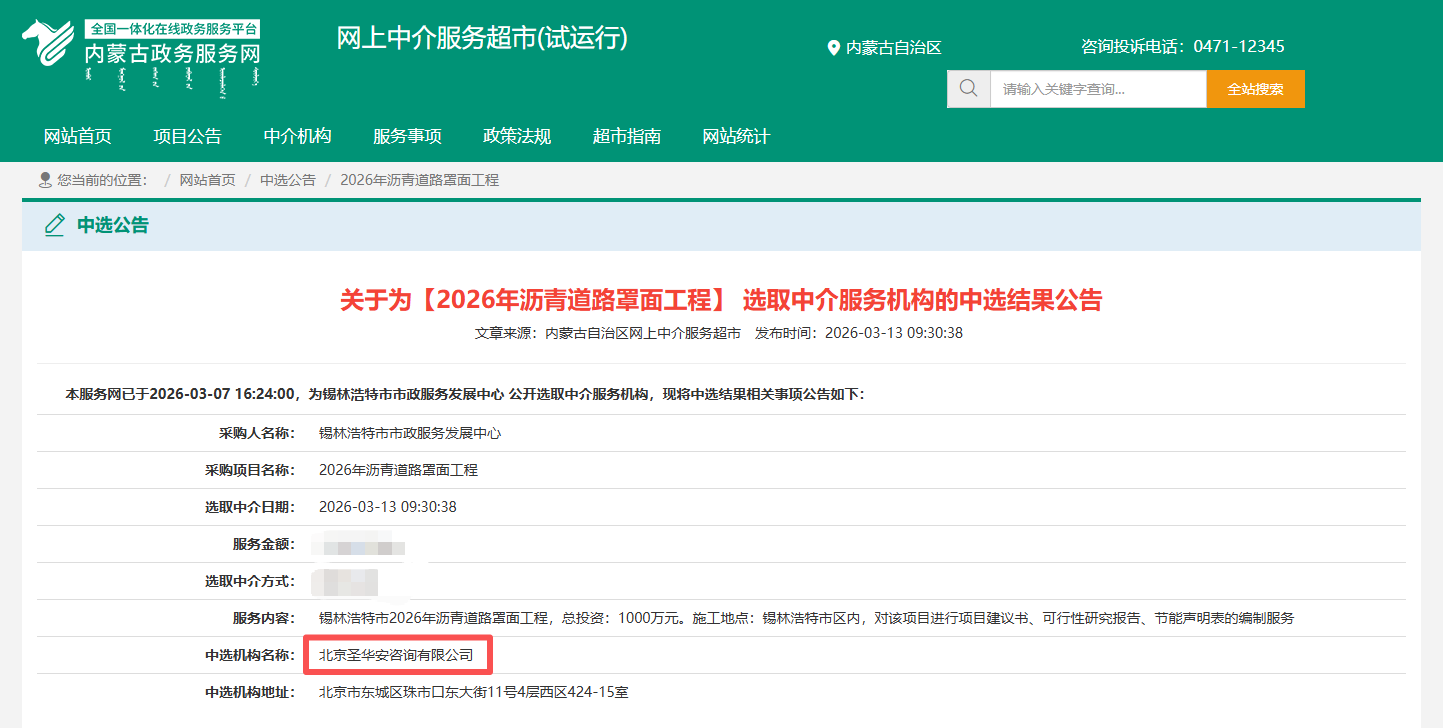The image size is (1443, 728).
Task: Select the 网站首页 navigation item
Action: click(x=77, y=136)
